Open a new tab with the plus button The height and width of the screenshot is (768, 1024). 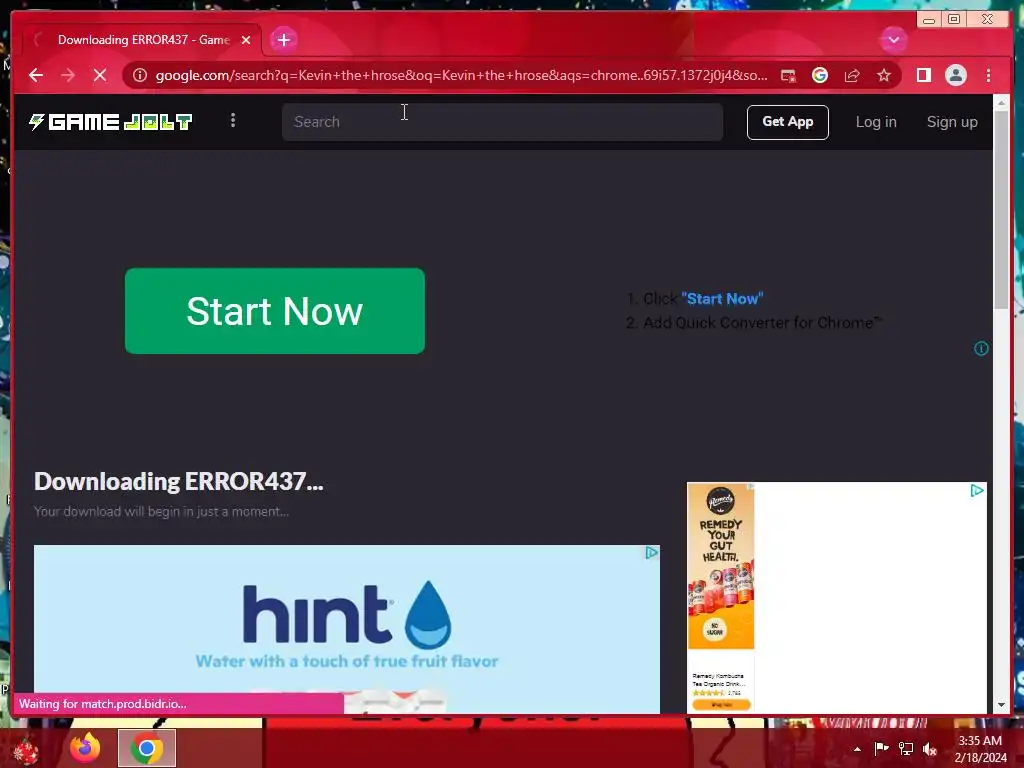coord(283,40)
